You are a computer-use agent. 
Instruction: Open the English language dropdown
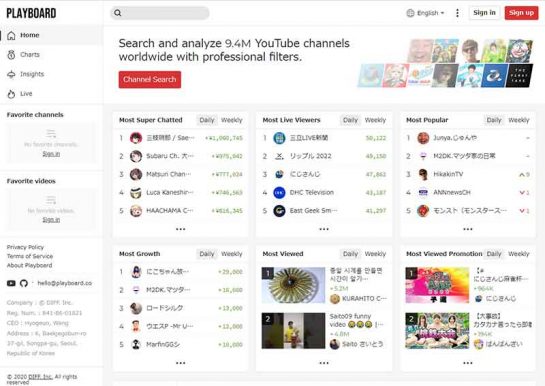pos(425,13)
